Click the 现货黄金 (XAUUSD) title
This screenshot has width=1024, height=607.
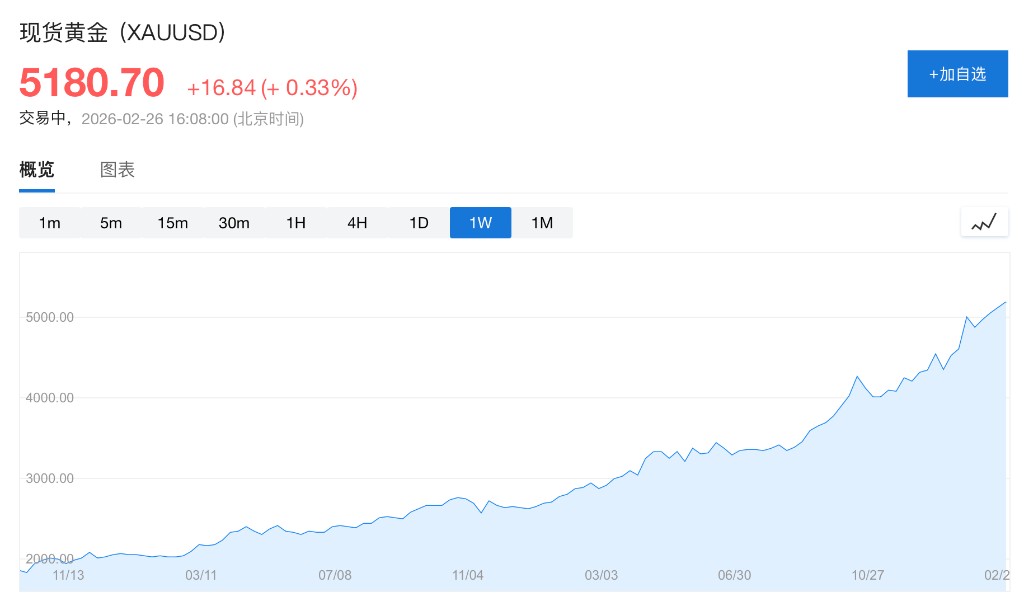[x=123, y=32]
